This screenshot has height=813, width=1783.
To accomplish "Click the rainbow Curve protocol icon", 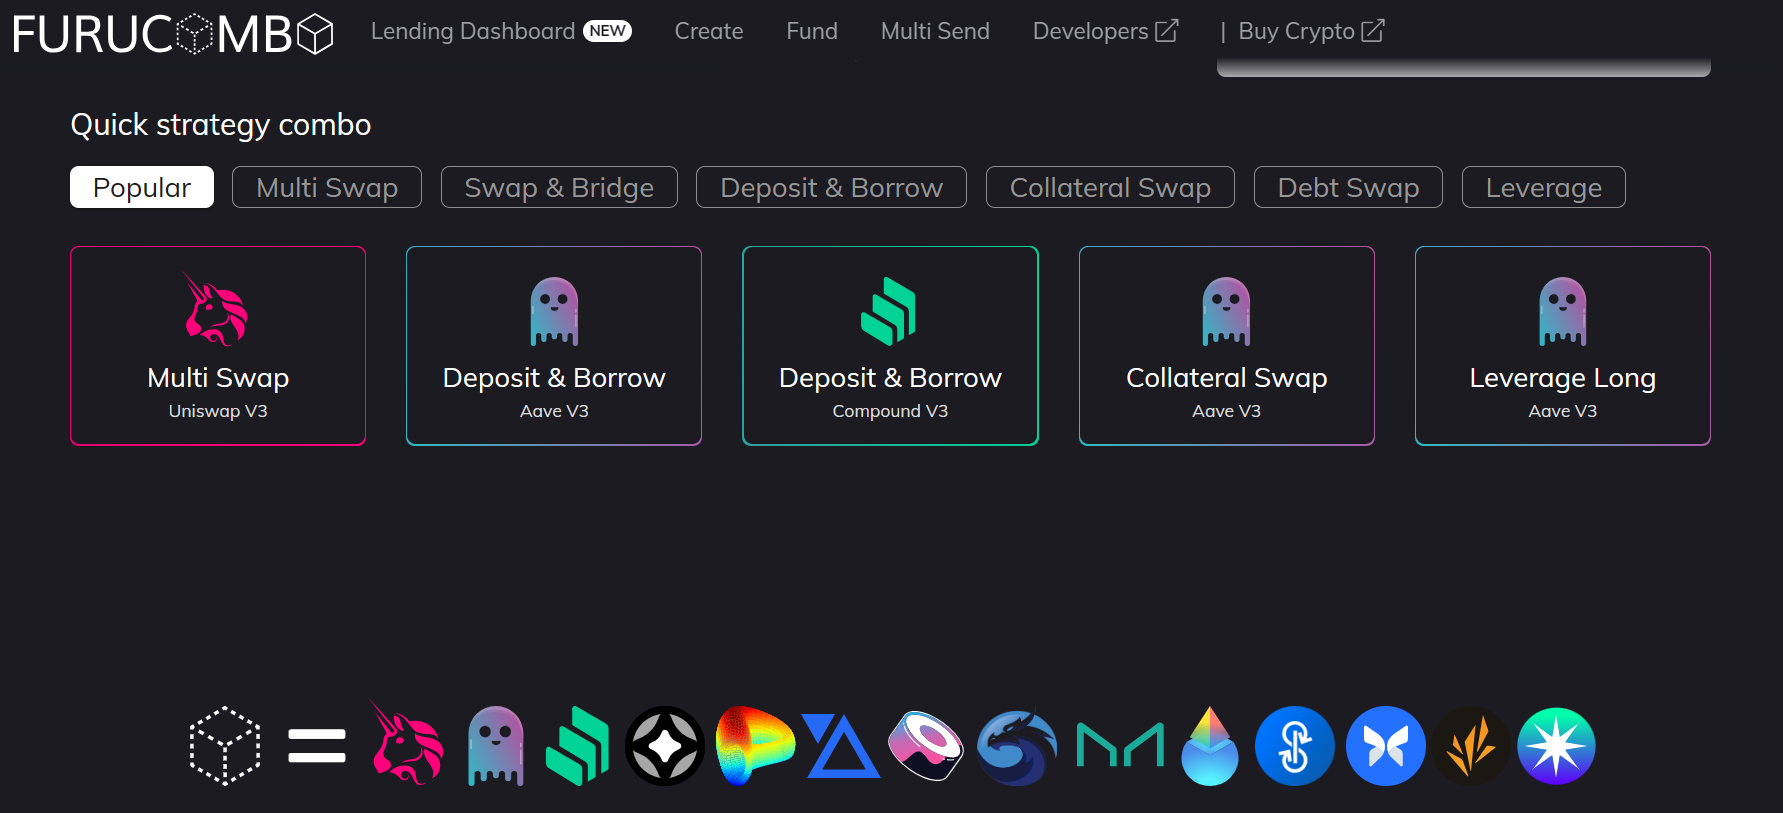I will point(754,746).
